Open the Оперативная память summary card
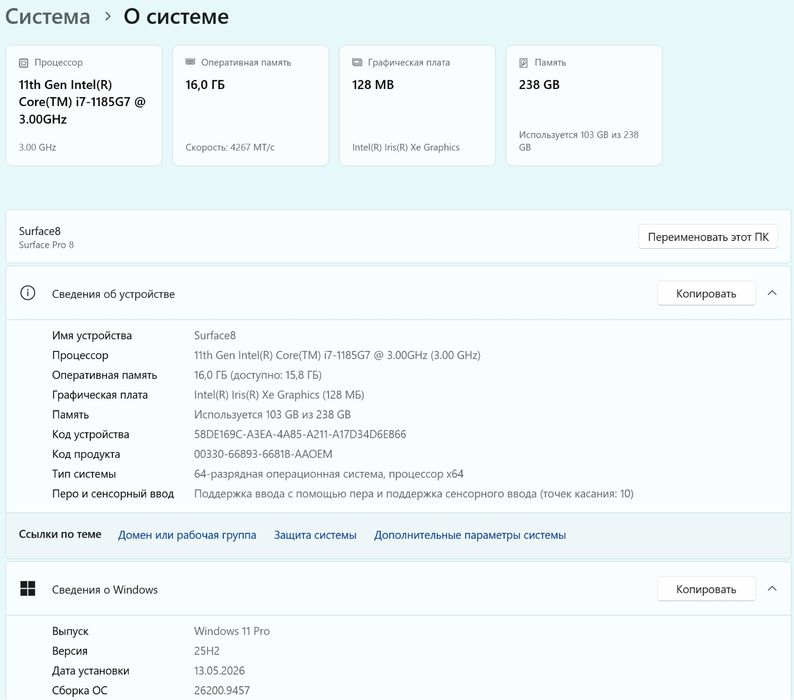794x700 pixels. coord(251,105)
